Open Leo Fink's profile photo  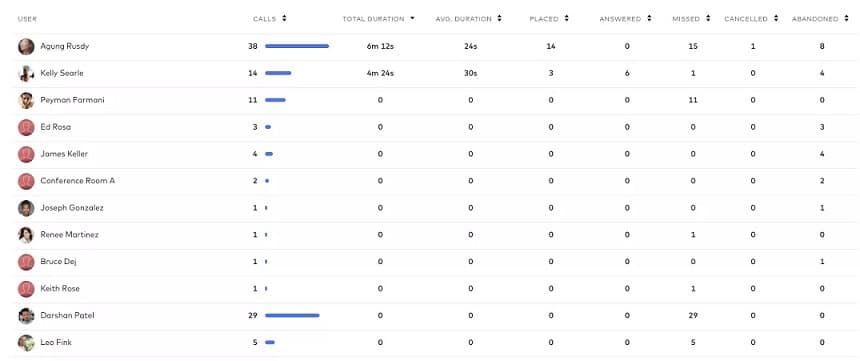(26, 342)
